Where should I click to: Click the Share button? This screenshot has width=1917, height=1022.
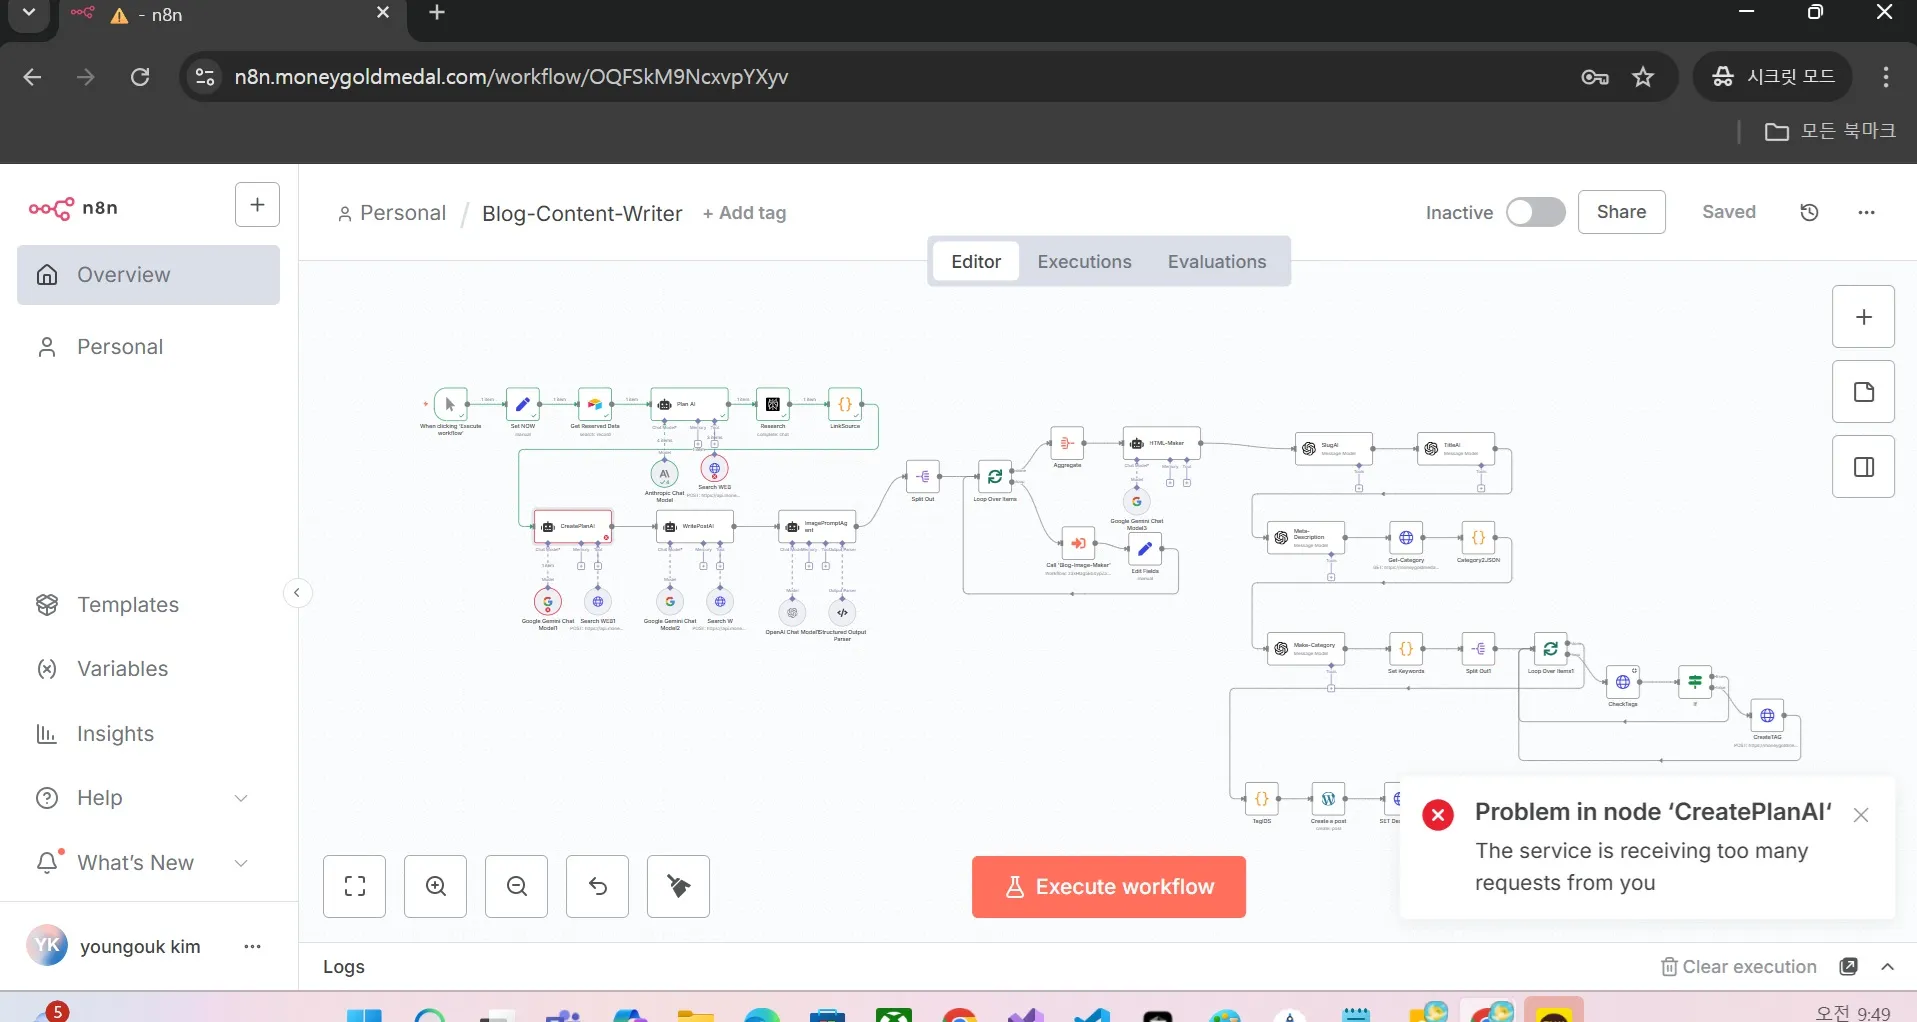coord(1622,212)
